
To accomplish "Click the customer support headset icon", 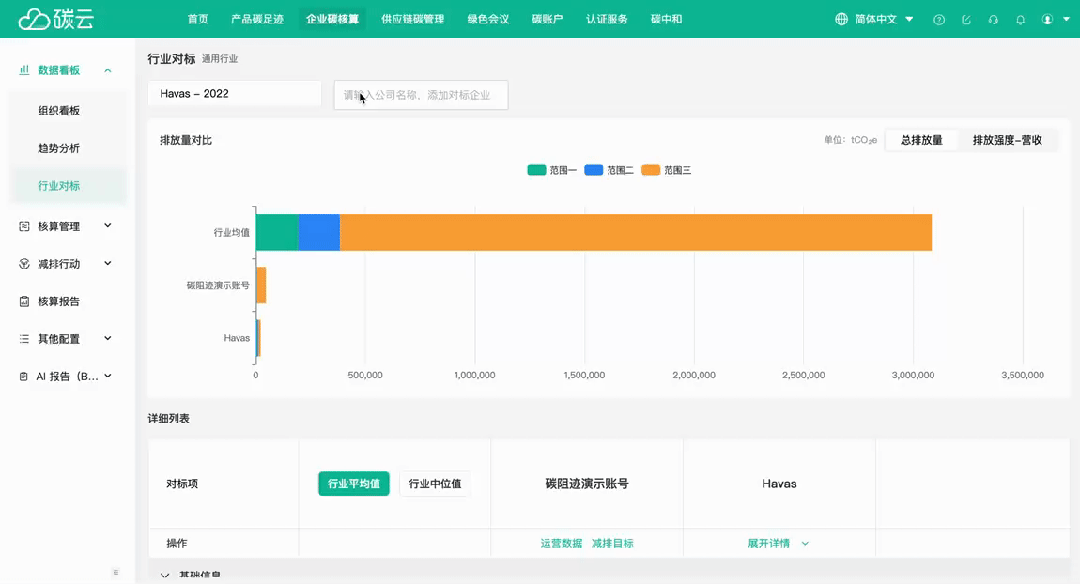I will (x=993, y=19).
